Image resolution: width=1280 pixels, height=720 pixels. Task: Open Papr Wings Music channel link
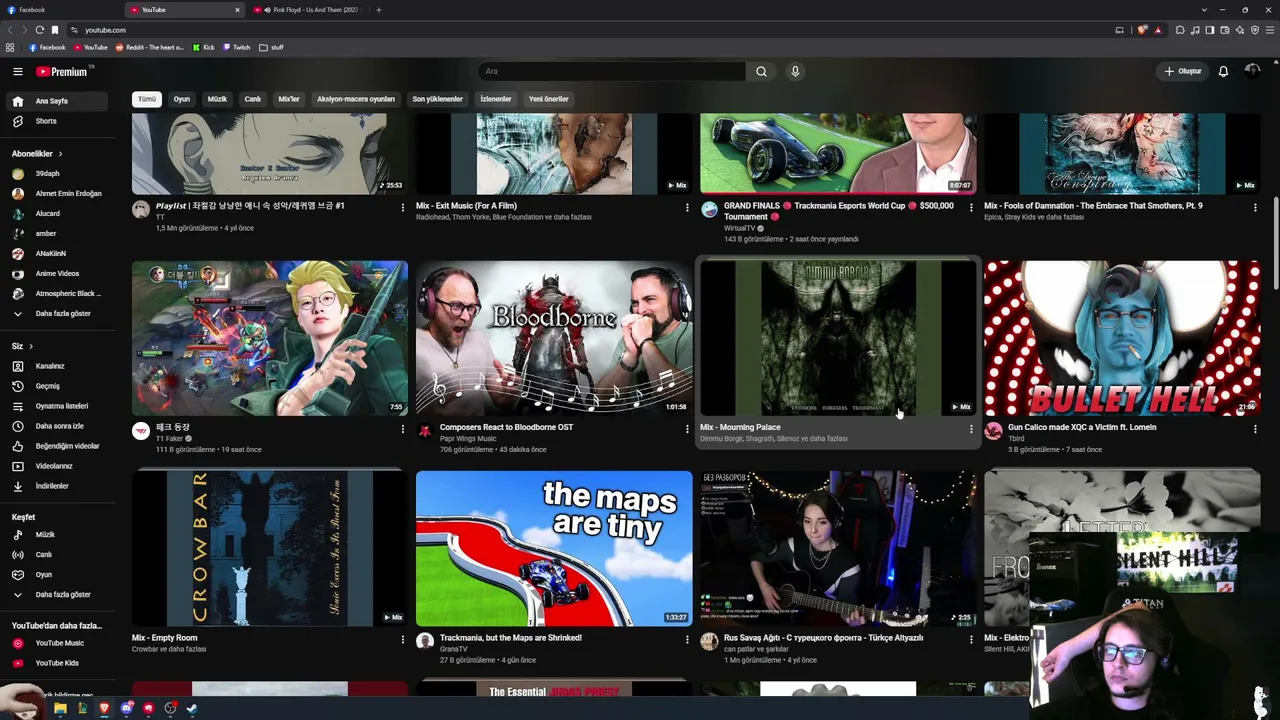tap(468, 439)
